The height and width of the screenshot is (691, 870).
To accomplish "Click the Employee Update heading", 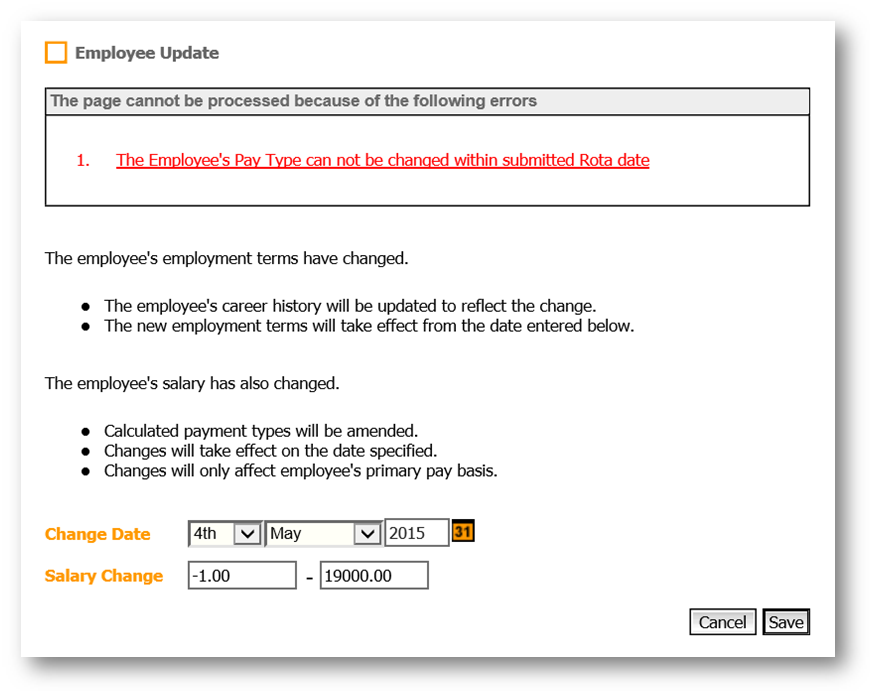I will (x=147, y=53).
